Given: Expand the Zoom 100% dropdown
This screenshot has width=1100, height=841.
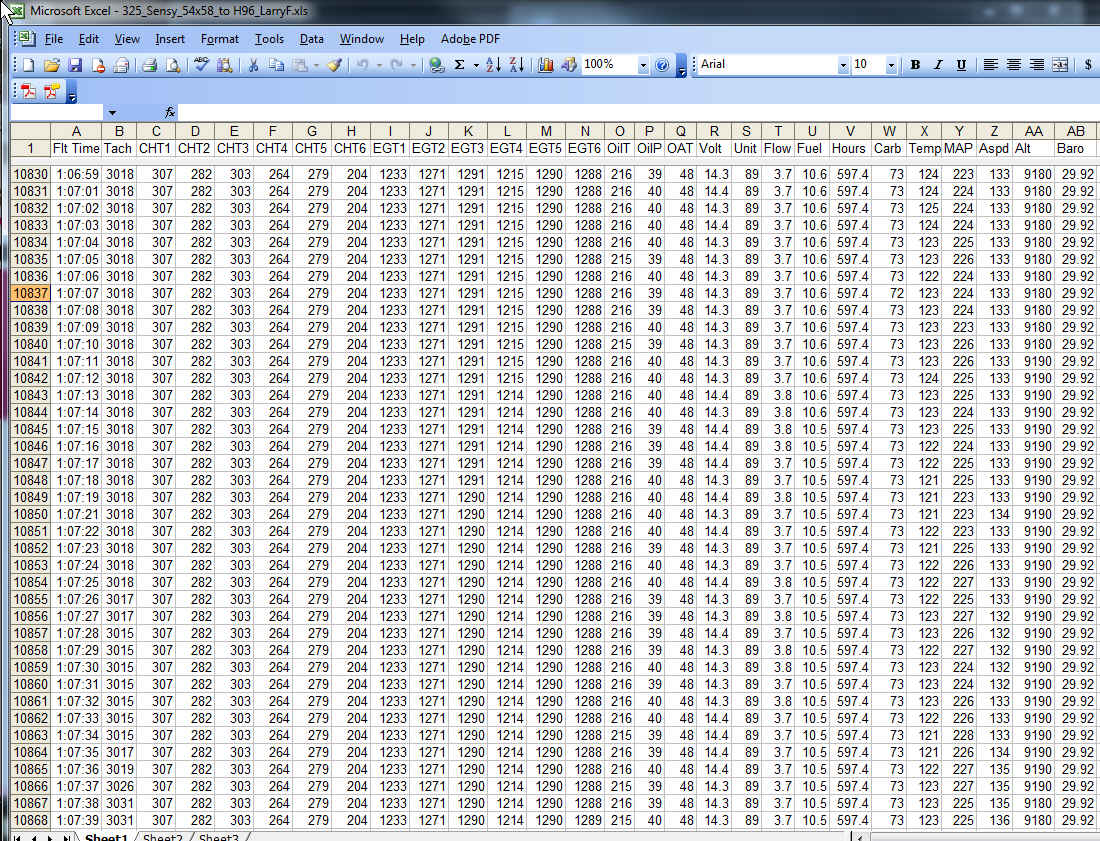Looking at the screenshot, I should (643, 65).
